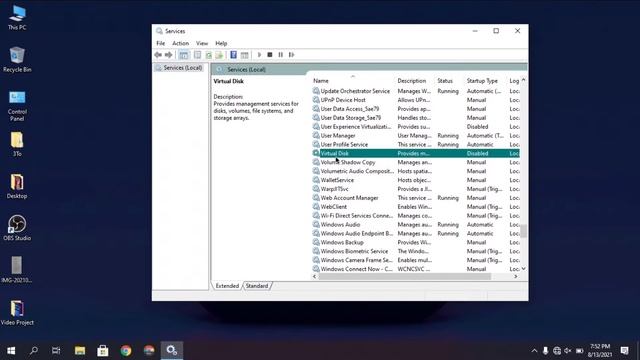The width and height of the screenshot is (640, 360).
Task: Click the vertical scrollbar thumb in service list
Action: [523, 231]
